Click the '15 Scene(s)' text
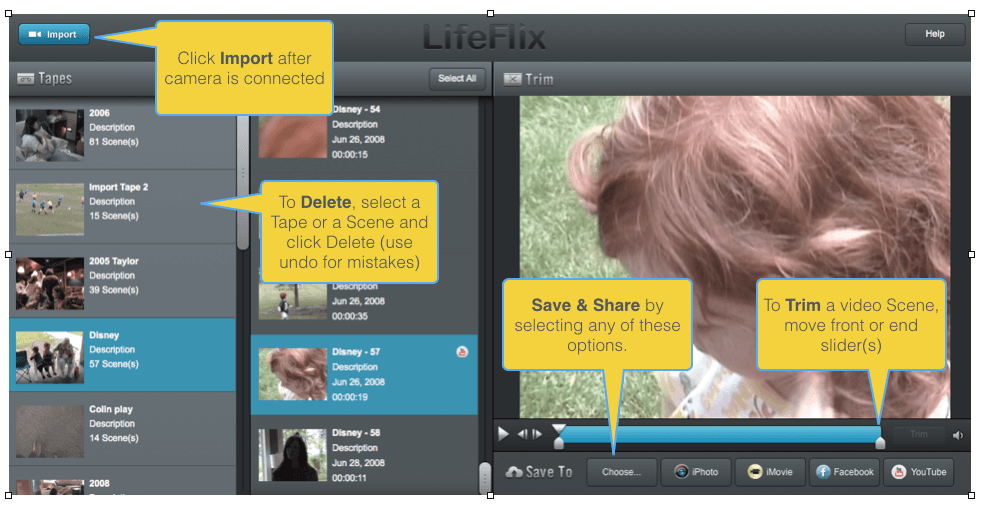 pos(114,216)
